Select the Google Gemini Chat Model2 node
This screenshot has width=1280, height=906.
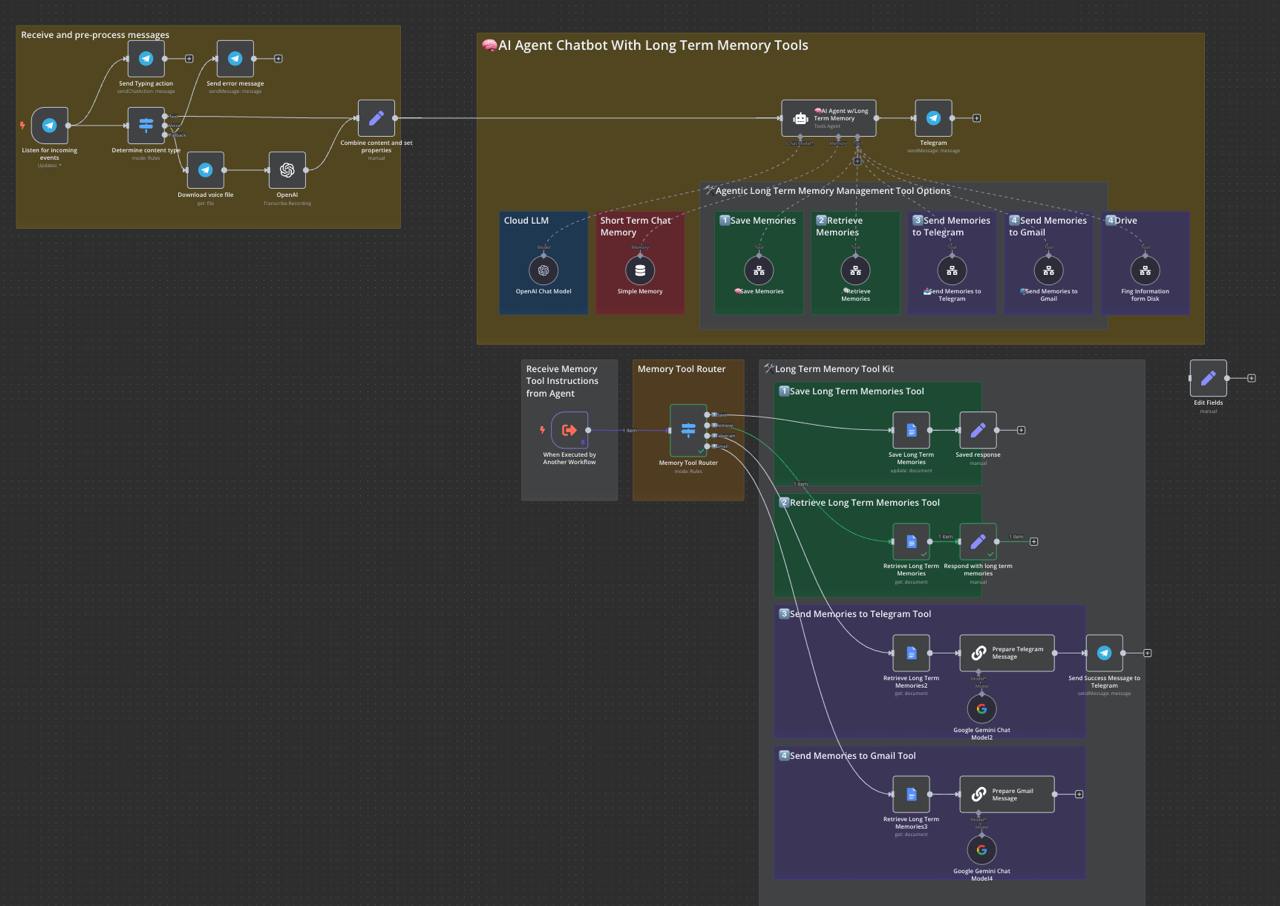tap(981, 709)
